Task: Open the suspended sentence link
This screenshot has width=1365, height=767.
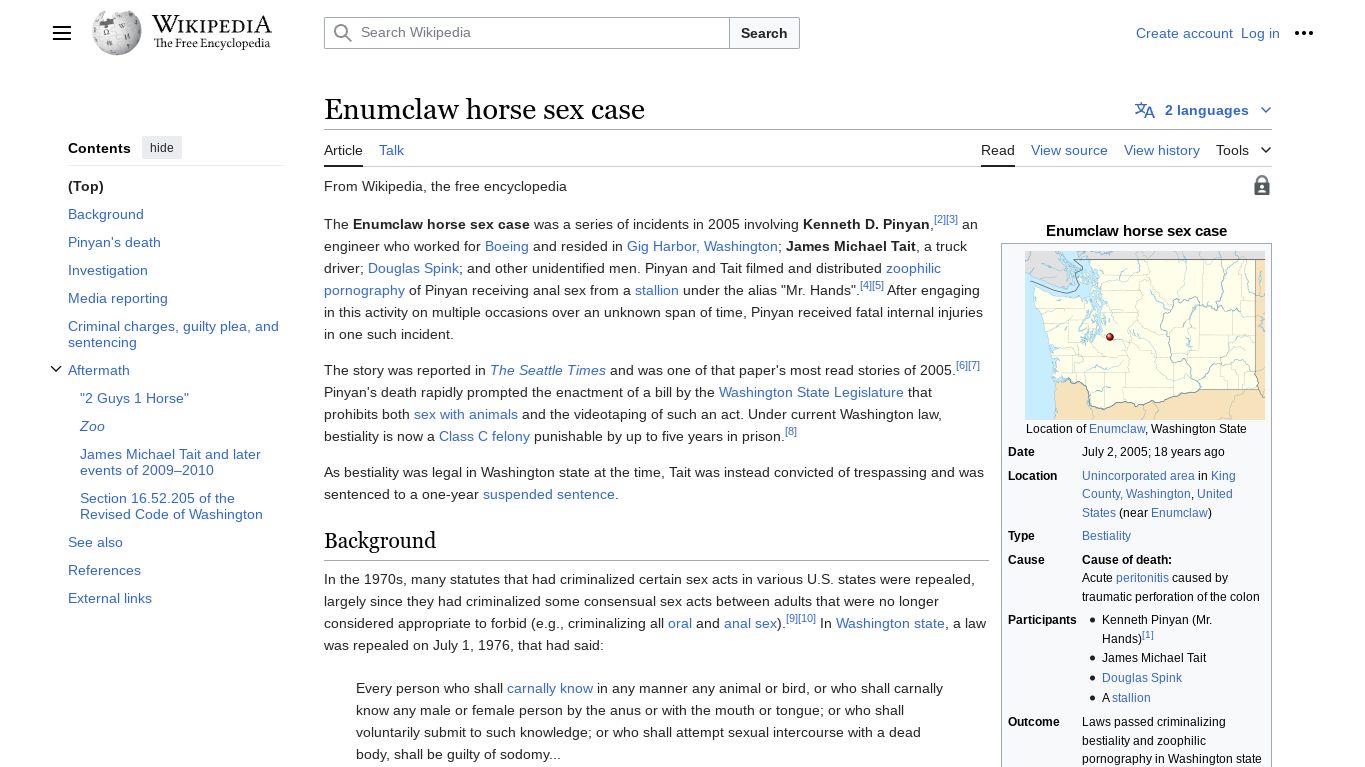Action: tap(549, 494)
